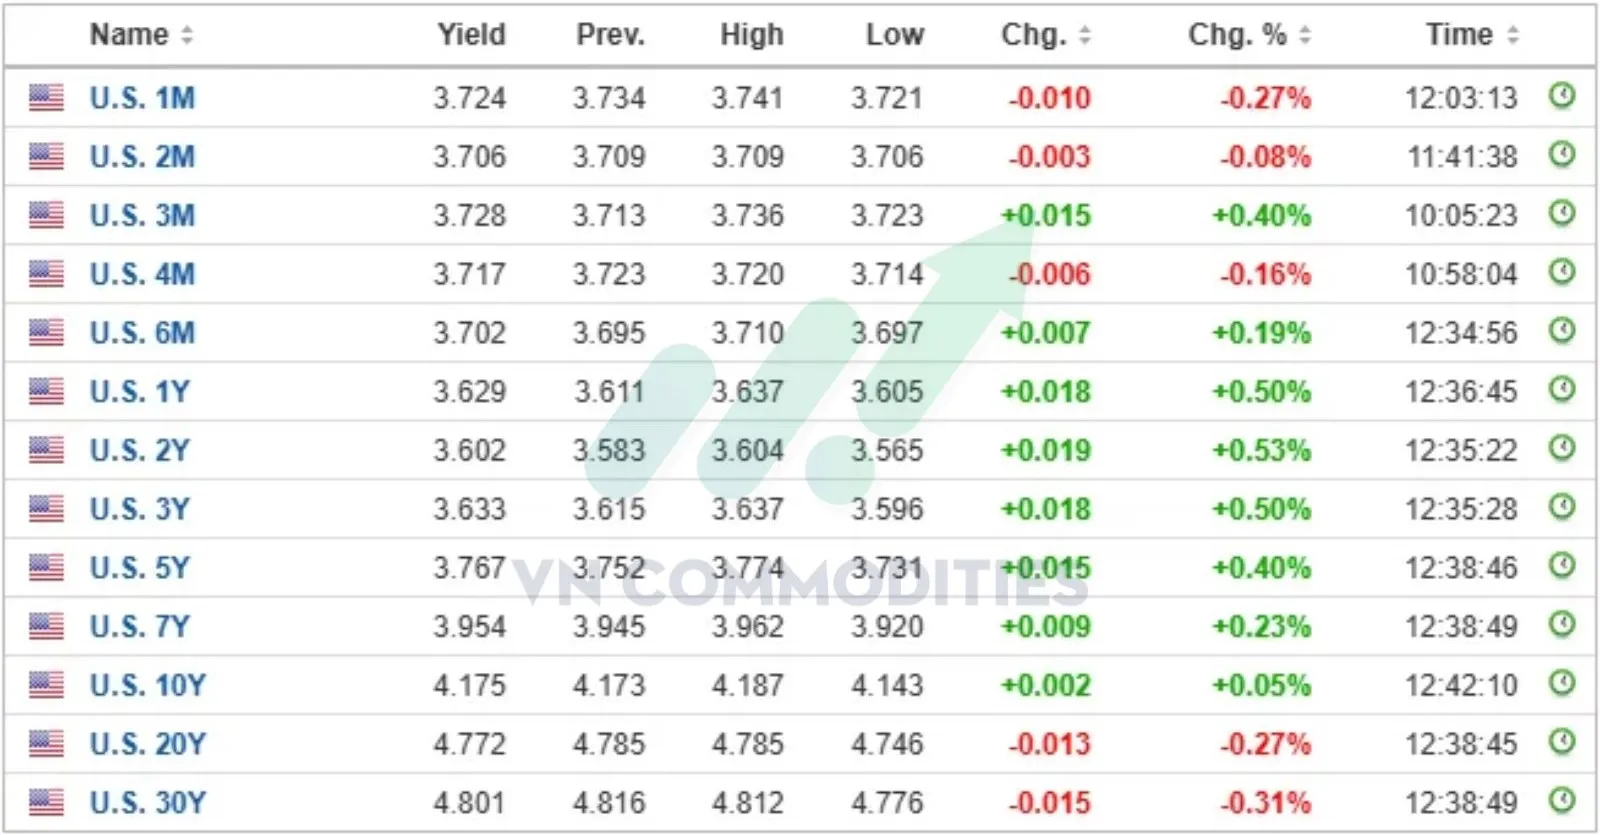Open the U.S. 7Y bond link

[139, 626]
